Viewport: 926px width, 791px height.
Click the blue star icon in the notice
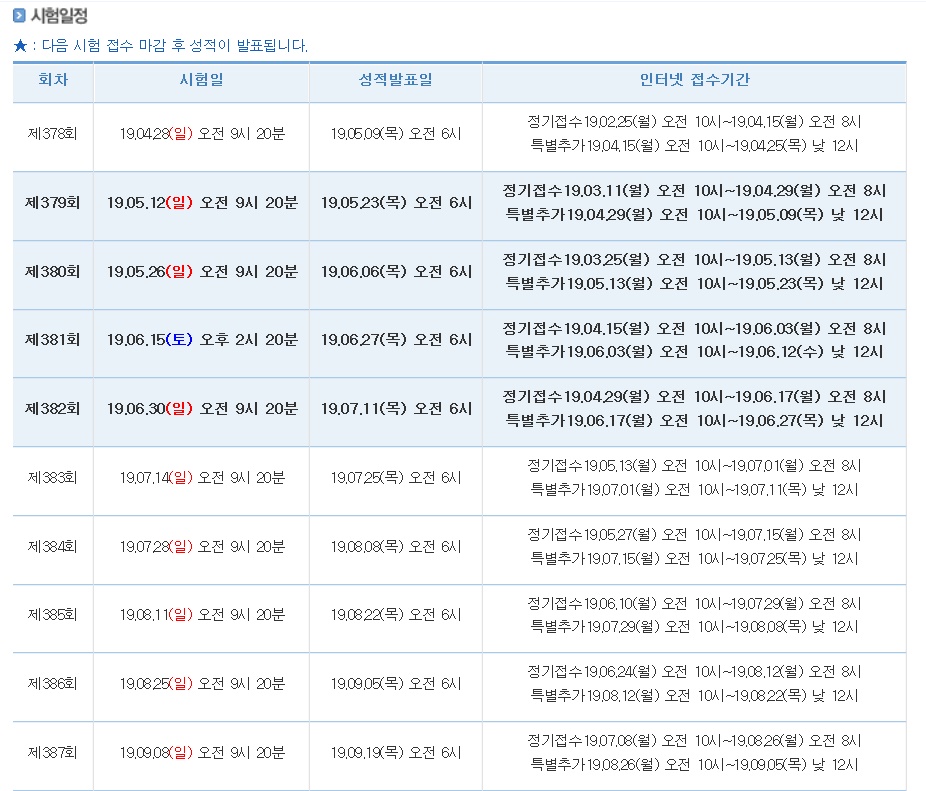click(20, 45)
